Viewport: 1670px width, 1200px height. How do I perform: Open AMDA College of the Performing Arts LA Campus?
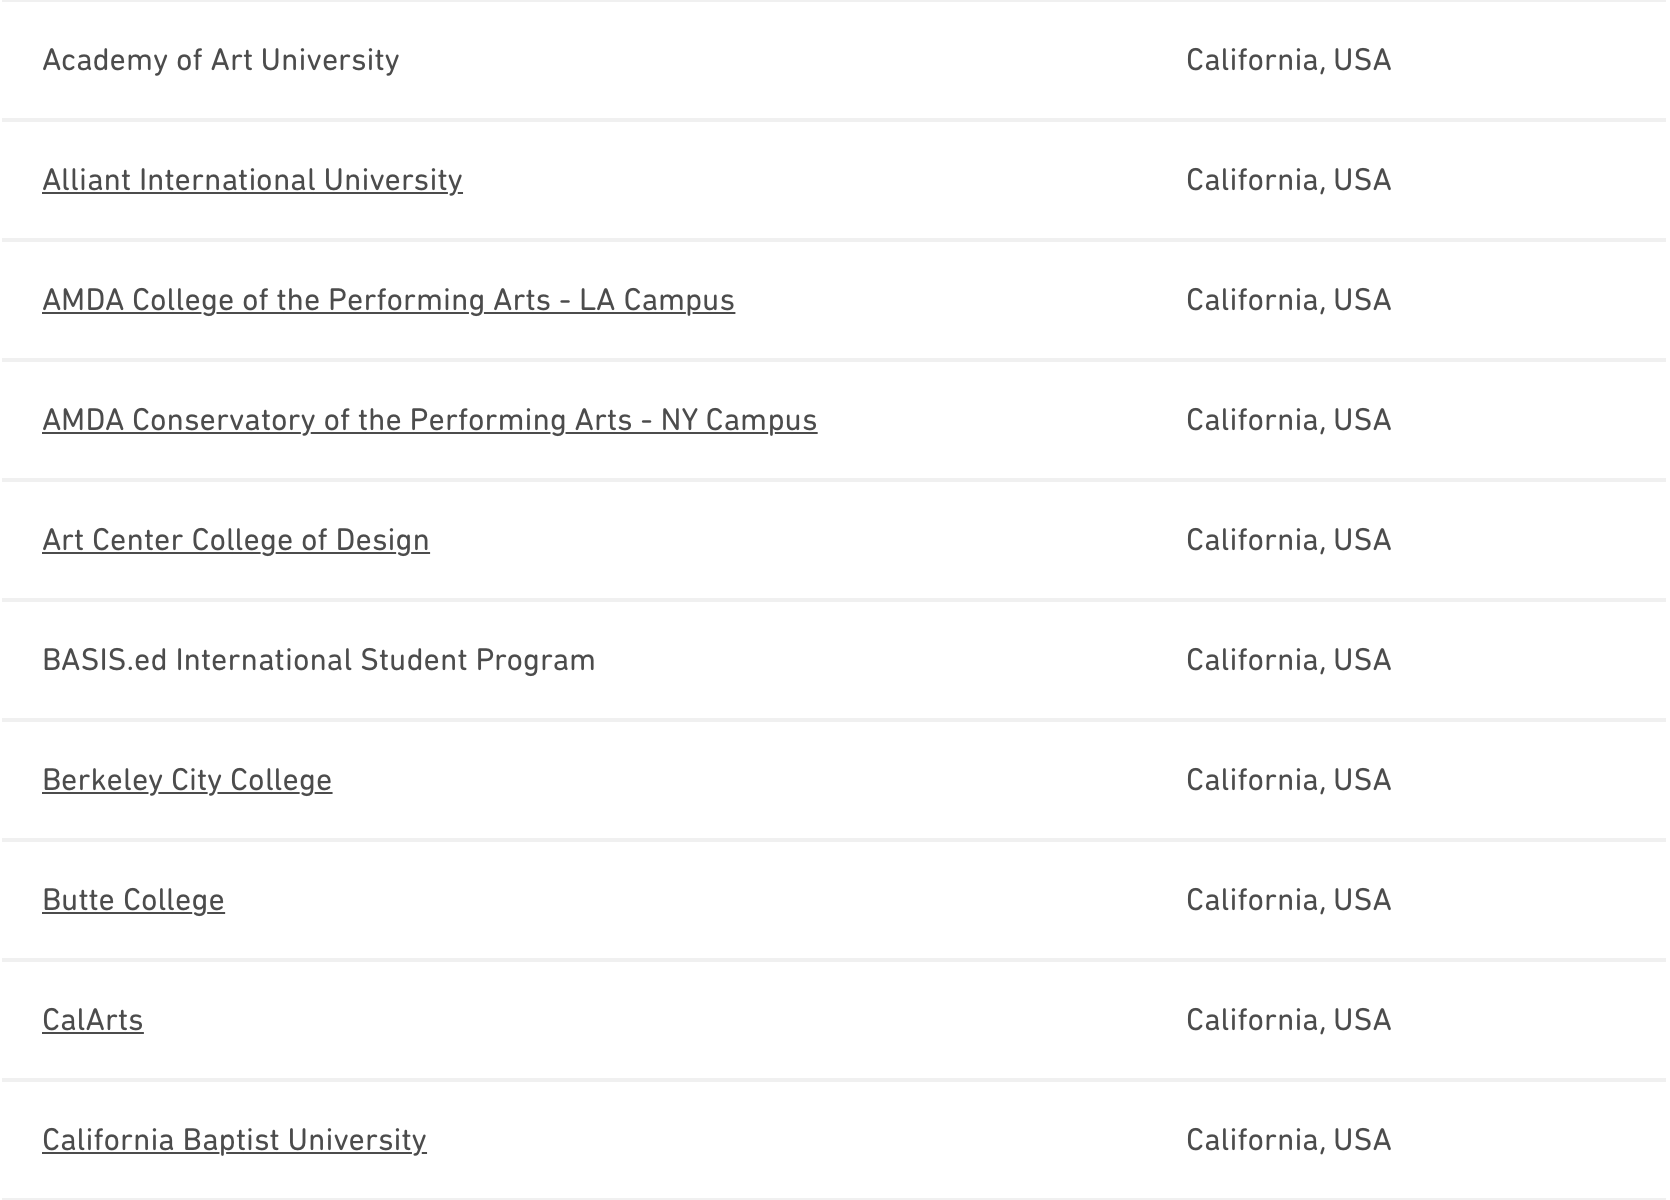pos(388,300)
